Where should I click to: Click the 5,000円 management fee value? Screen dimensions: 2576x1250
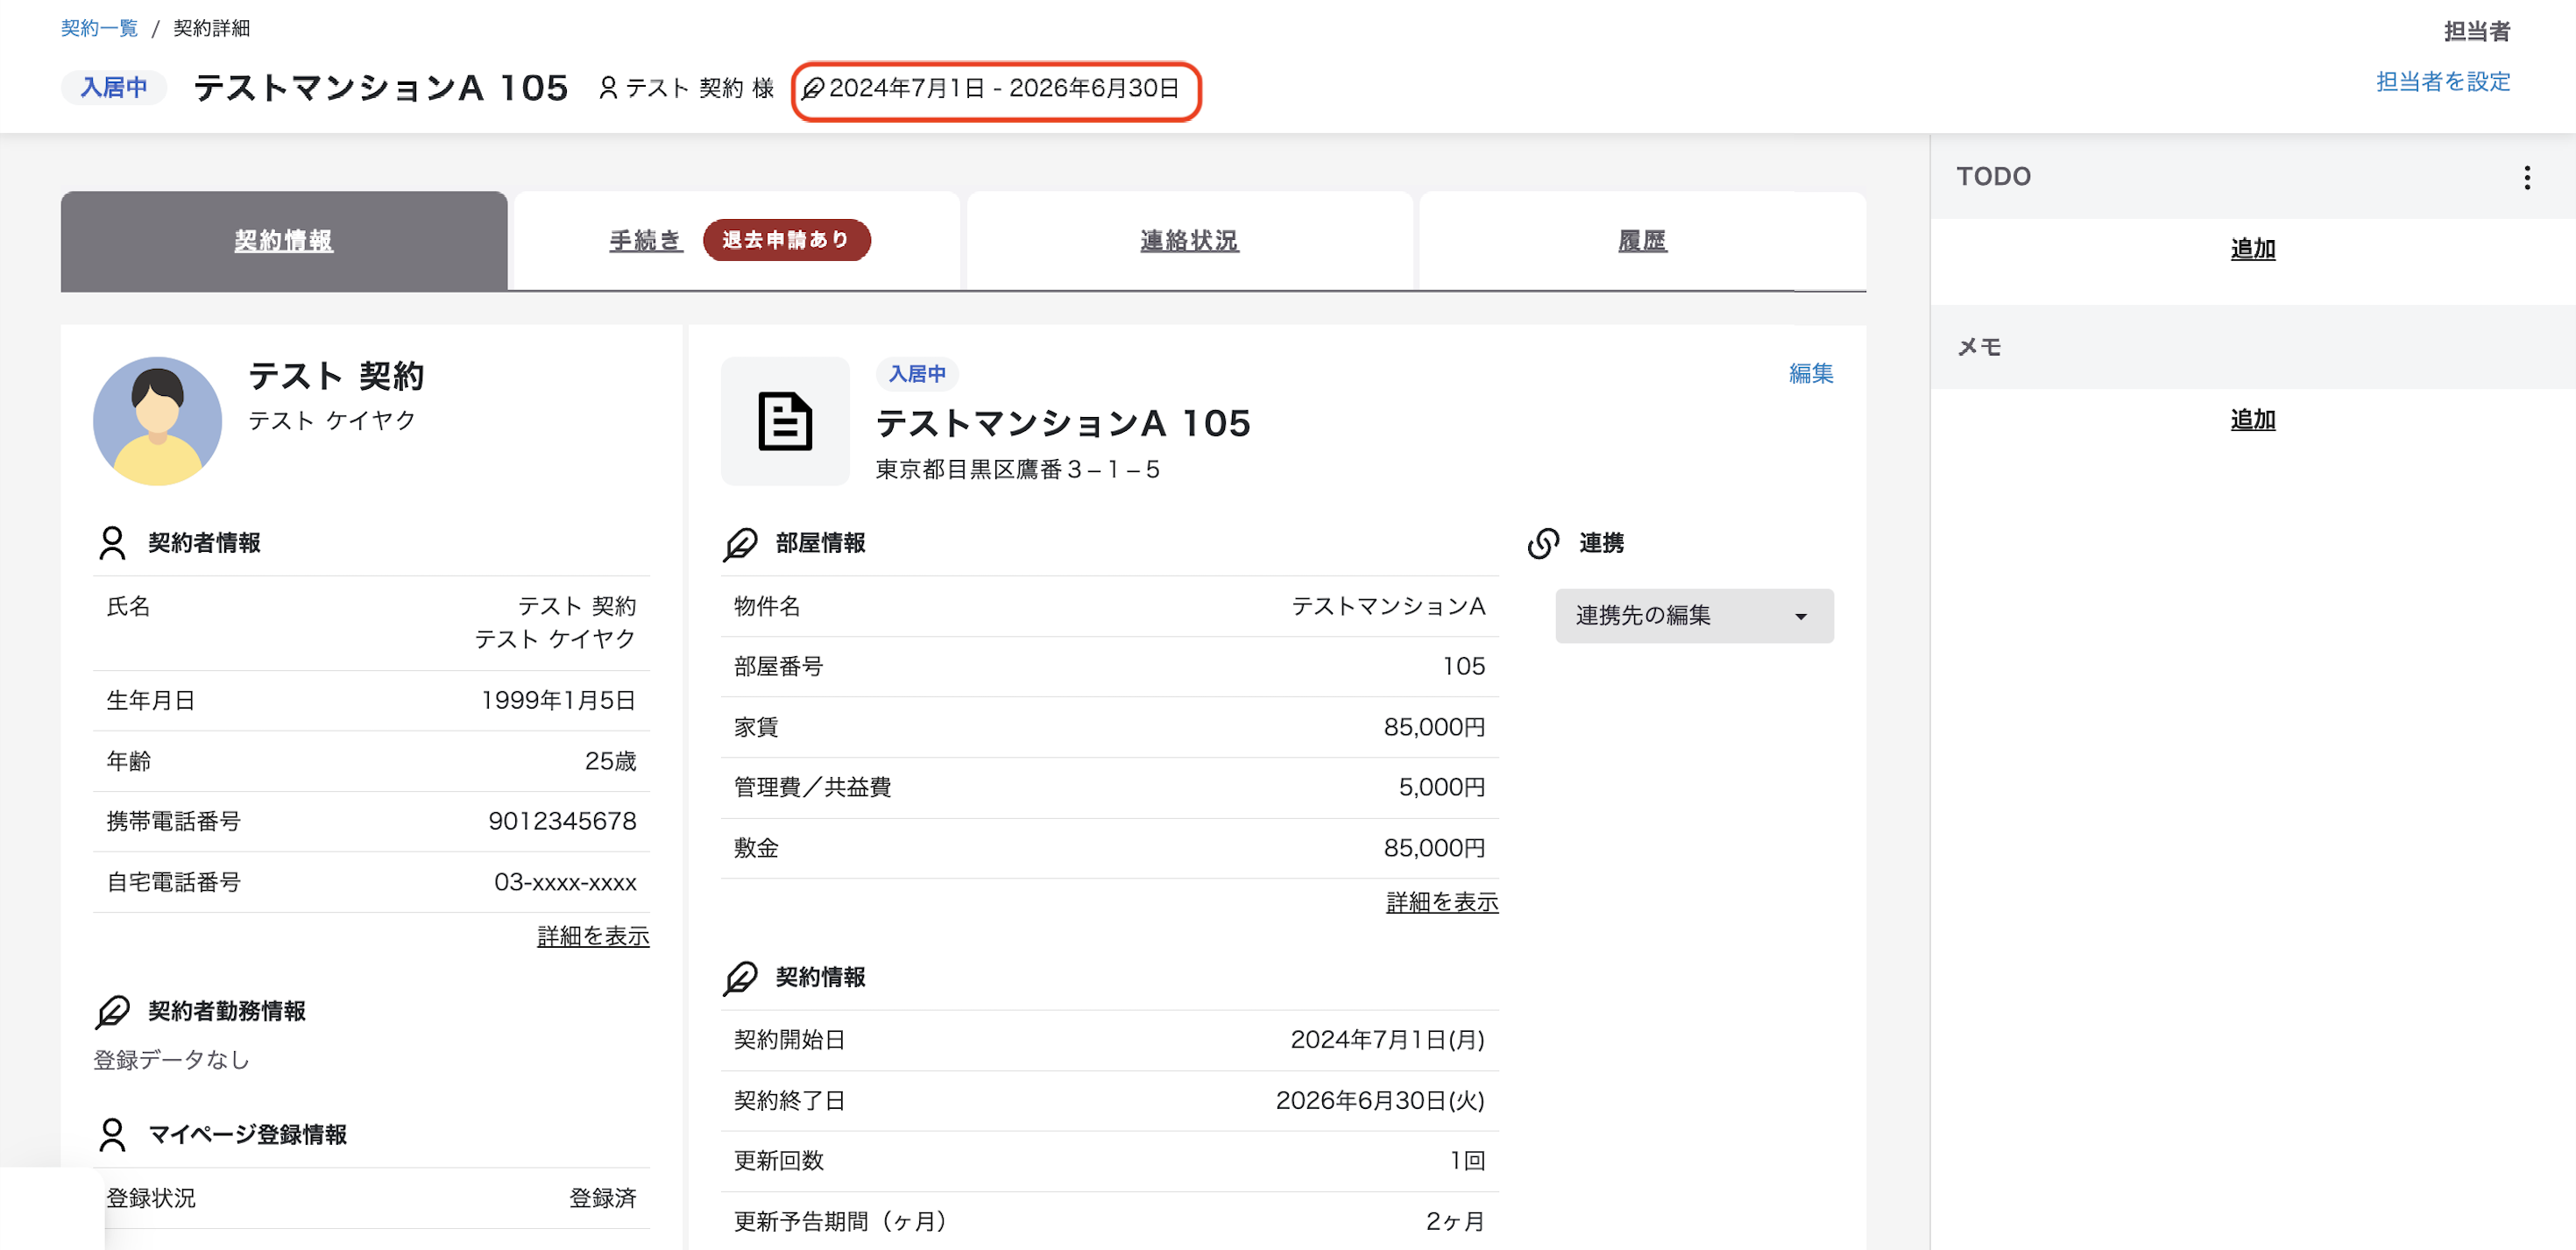pos(1441,787)
